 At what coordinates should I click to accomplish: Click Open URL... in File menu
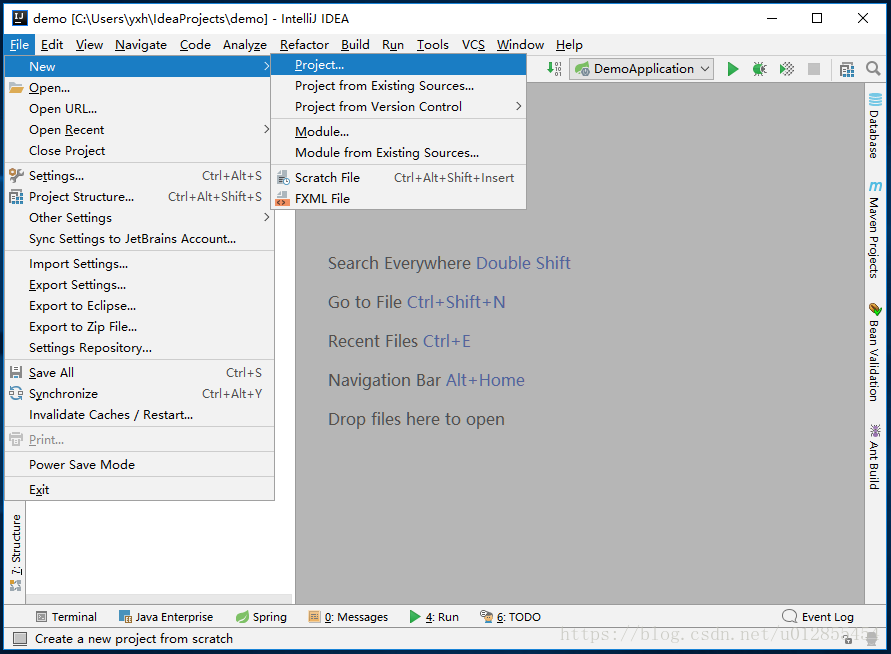point(139,109)
